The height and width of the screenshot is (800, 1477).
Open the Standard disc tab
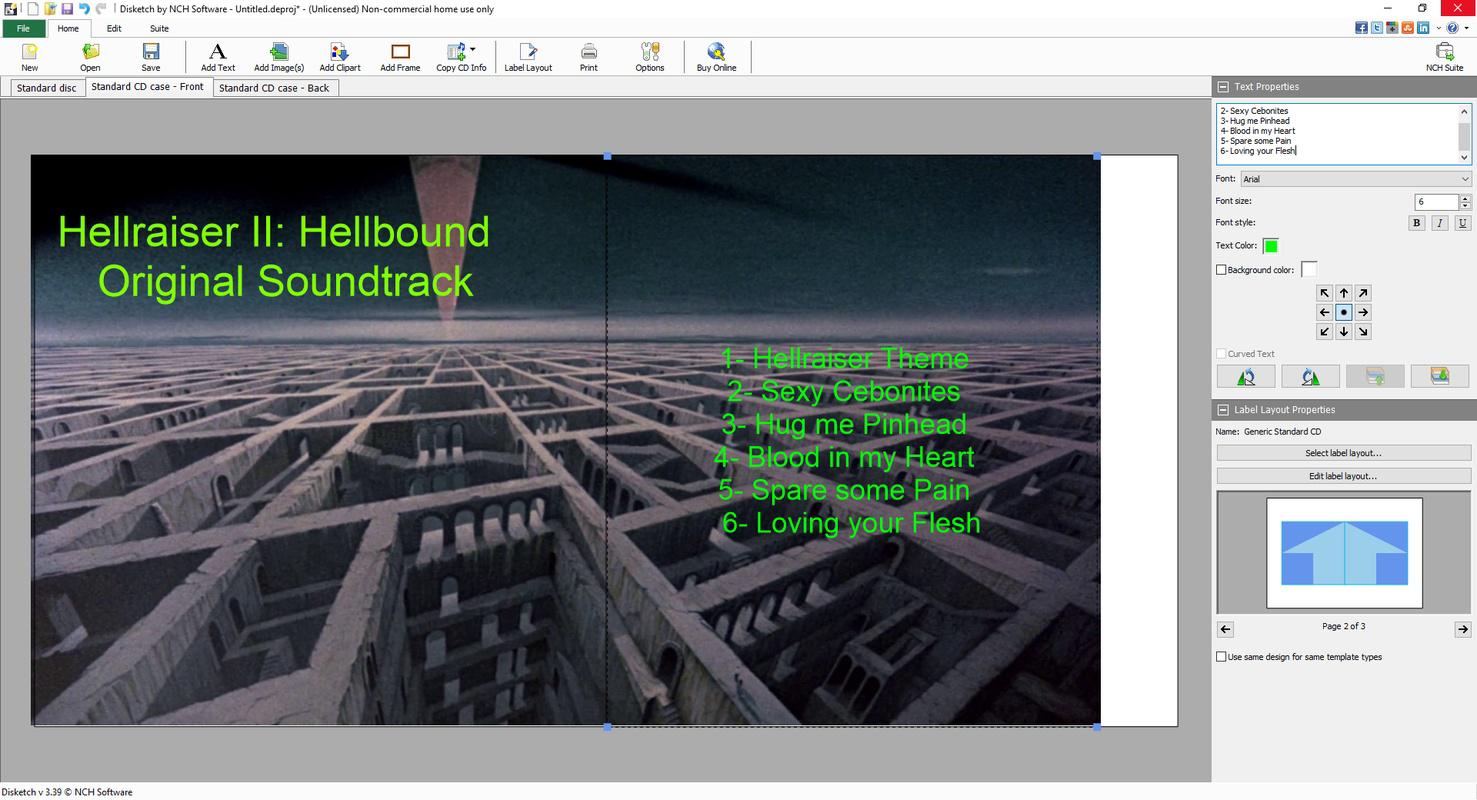point(46,88)
